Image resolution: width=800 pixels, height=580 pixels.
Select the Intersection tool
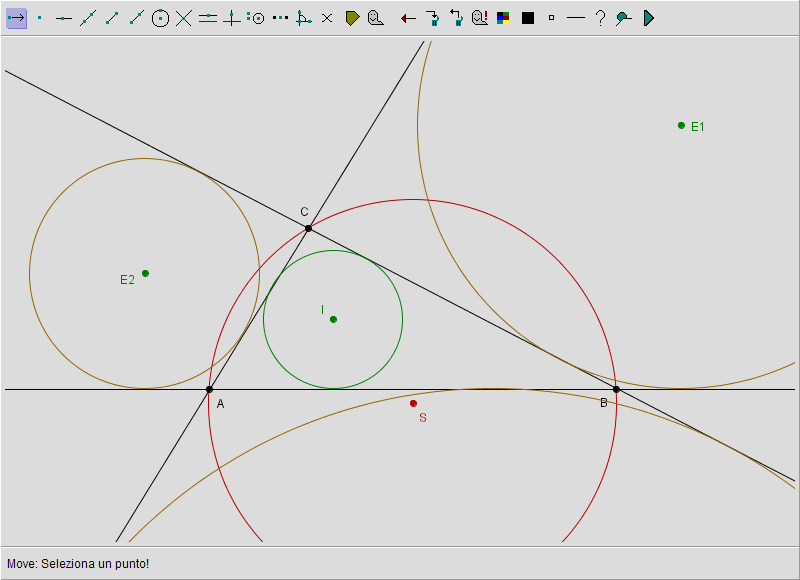[184, 18]
